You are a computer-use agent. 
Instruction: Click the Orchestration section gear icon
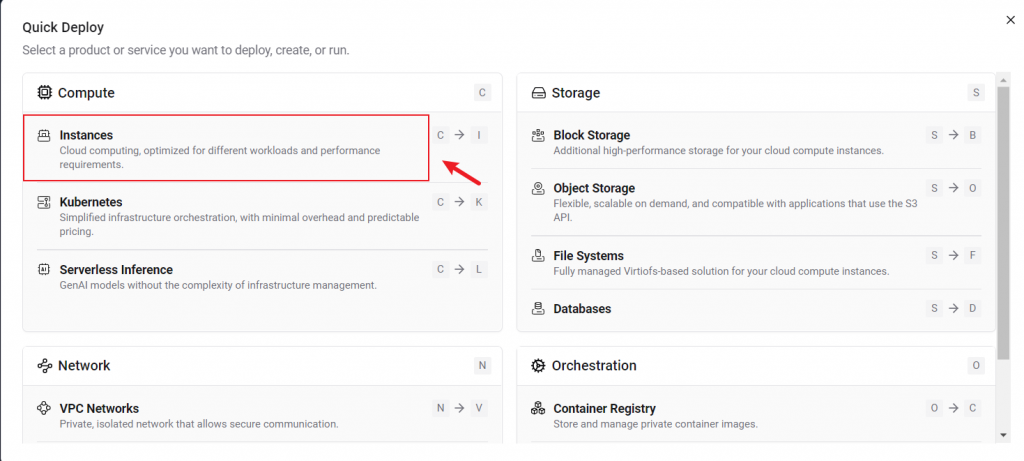tap(538, 366)
